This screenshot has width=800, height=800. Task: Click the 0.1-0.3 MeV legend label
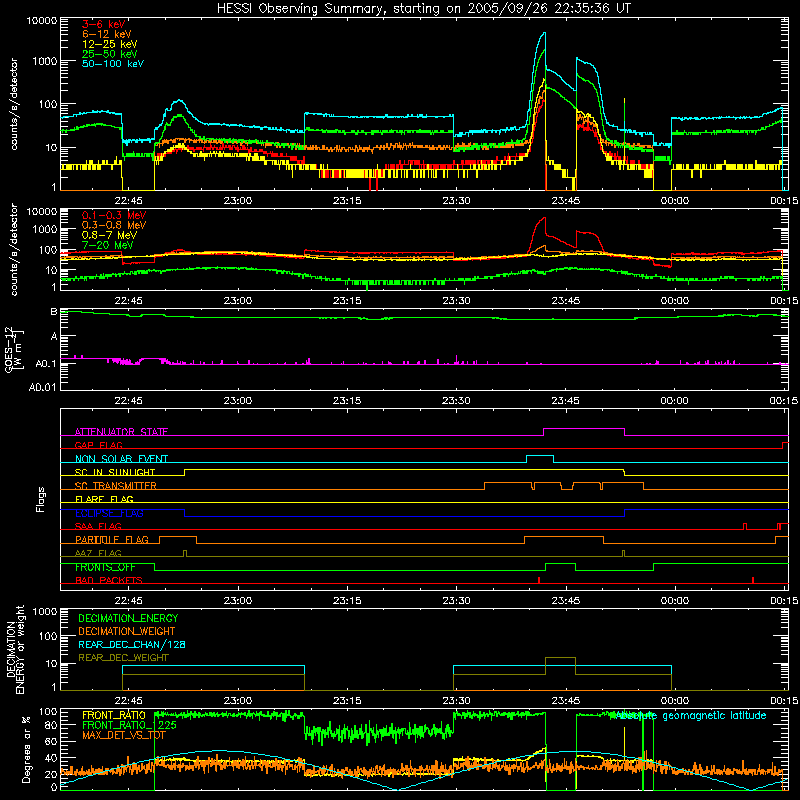[x=114, y=215]
